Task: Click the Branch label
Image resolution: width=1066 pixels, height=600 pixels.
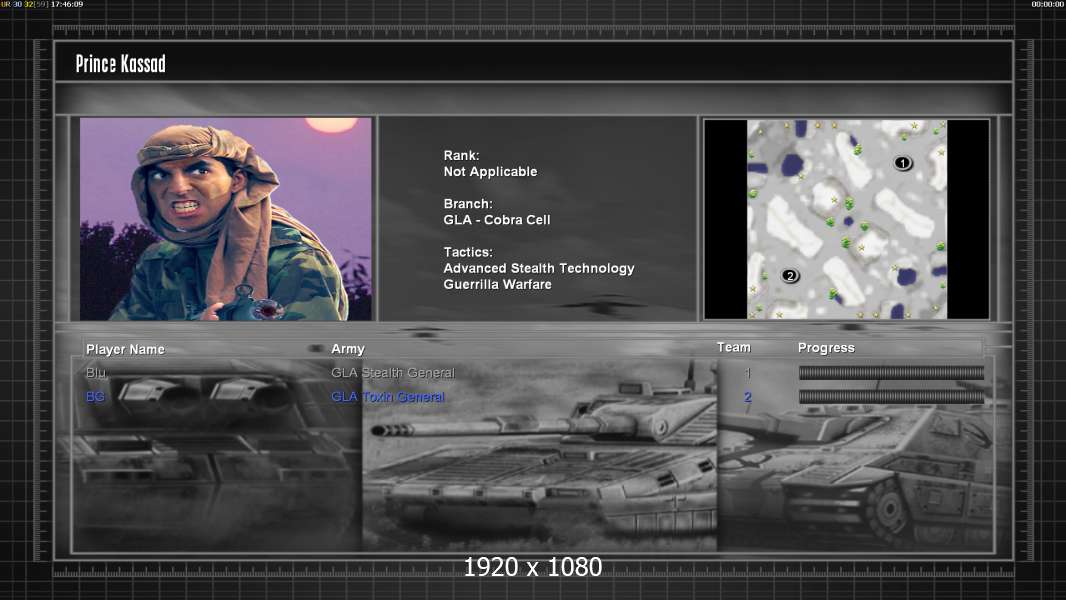Action: pyautogui.click(x=468, y=204)
